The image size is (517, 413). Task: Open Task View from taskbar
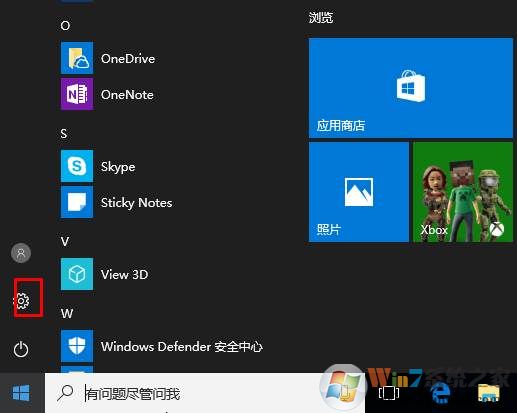tap(389, 393)
